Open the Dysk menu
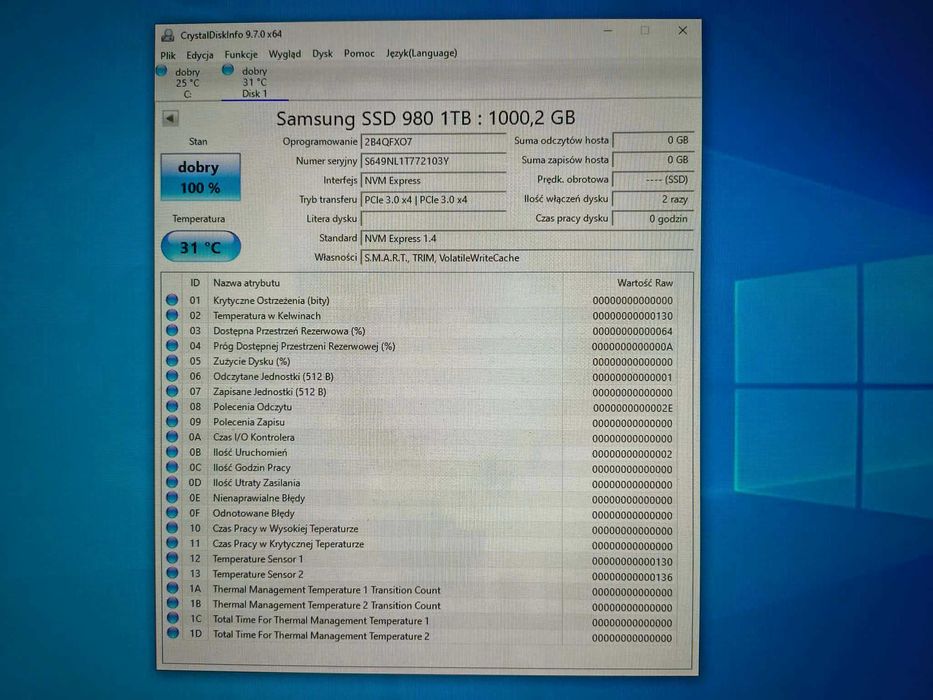 tap(323, 54)
